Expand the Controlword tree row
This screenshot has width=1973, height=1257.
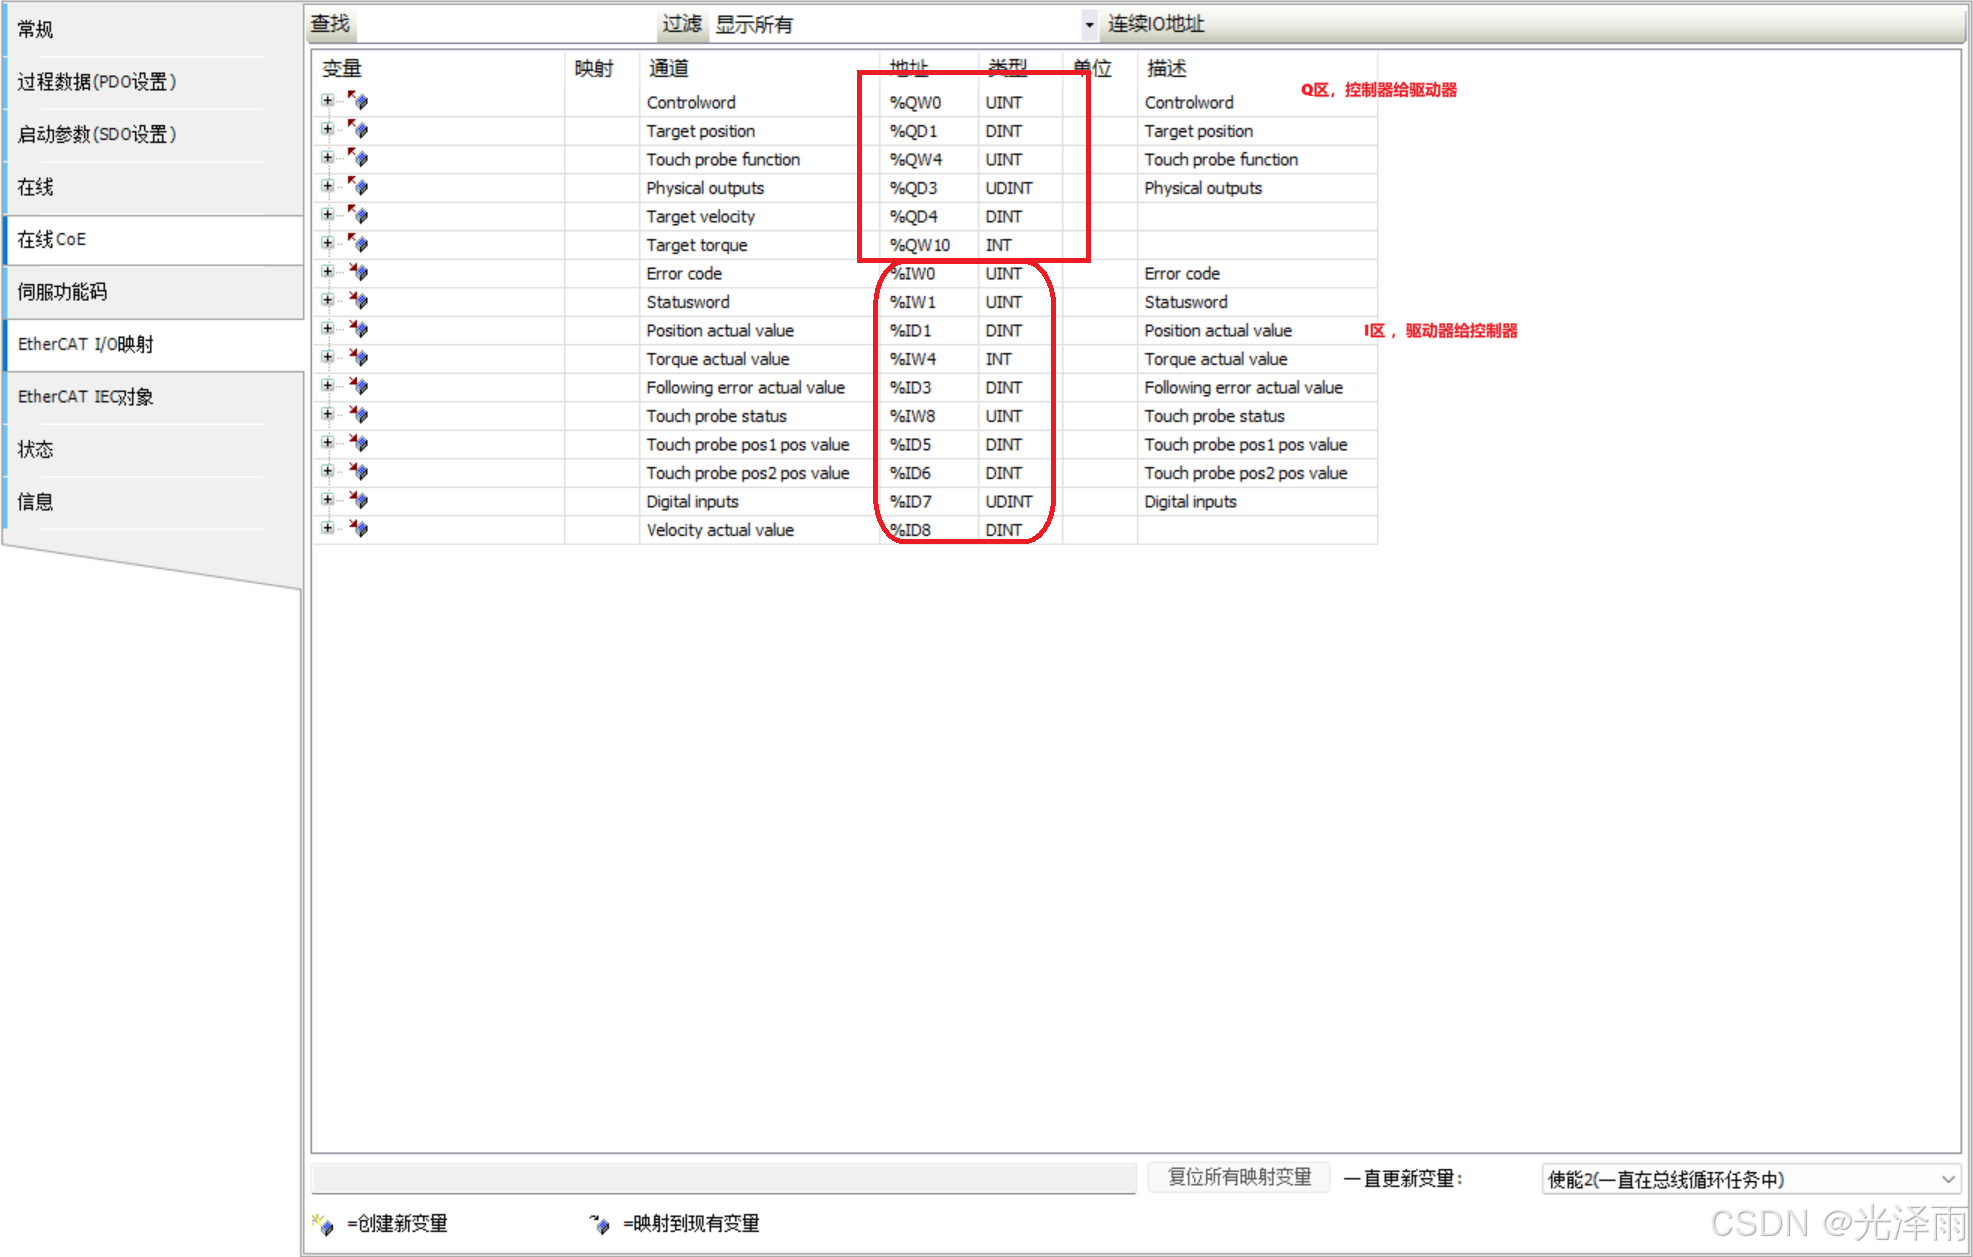point(327,101)
